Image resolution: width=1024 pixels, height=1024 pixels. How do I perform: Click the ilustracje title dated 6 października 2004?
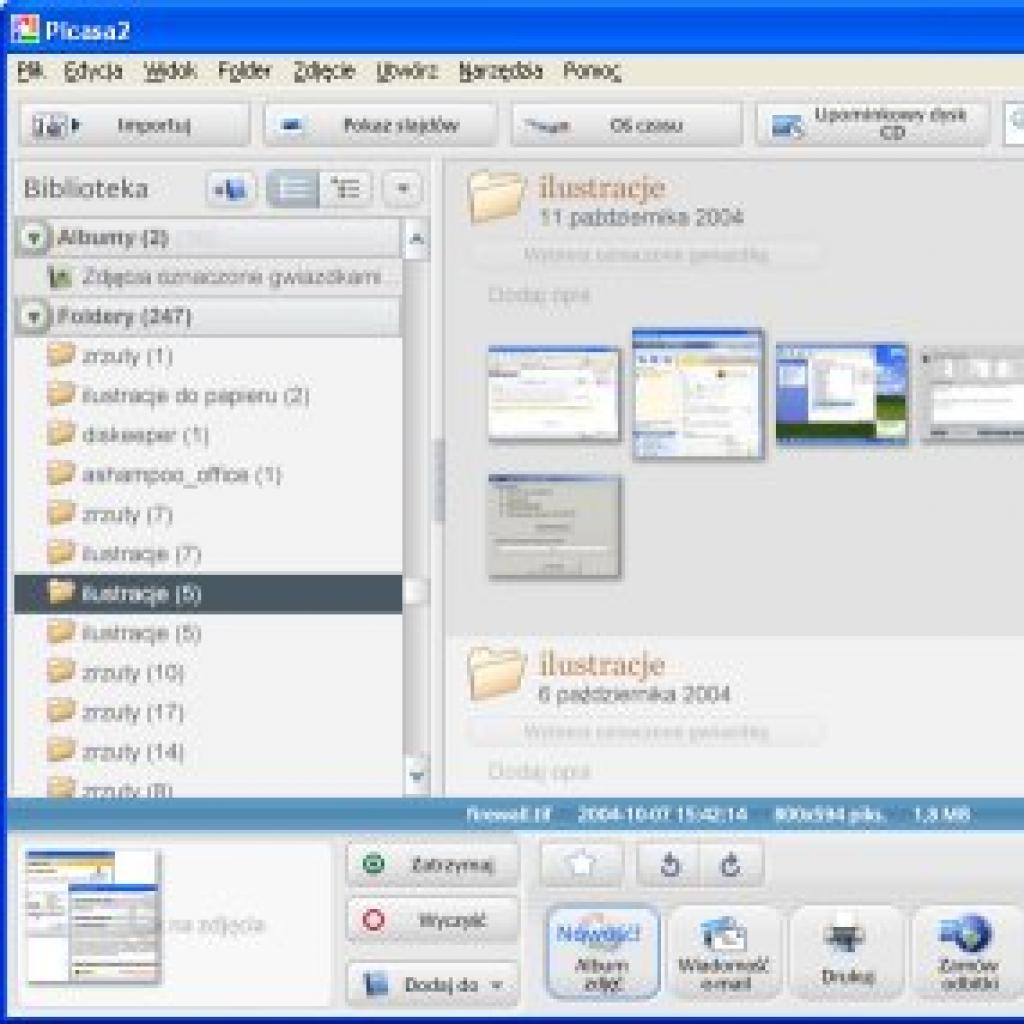(601, 665)
